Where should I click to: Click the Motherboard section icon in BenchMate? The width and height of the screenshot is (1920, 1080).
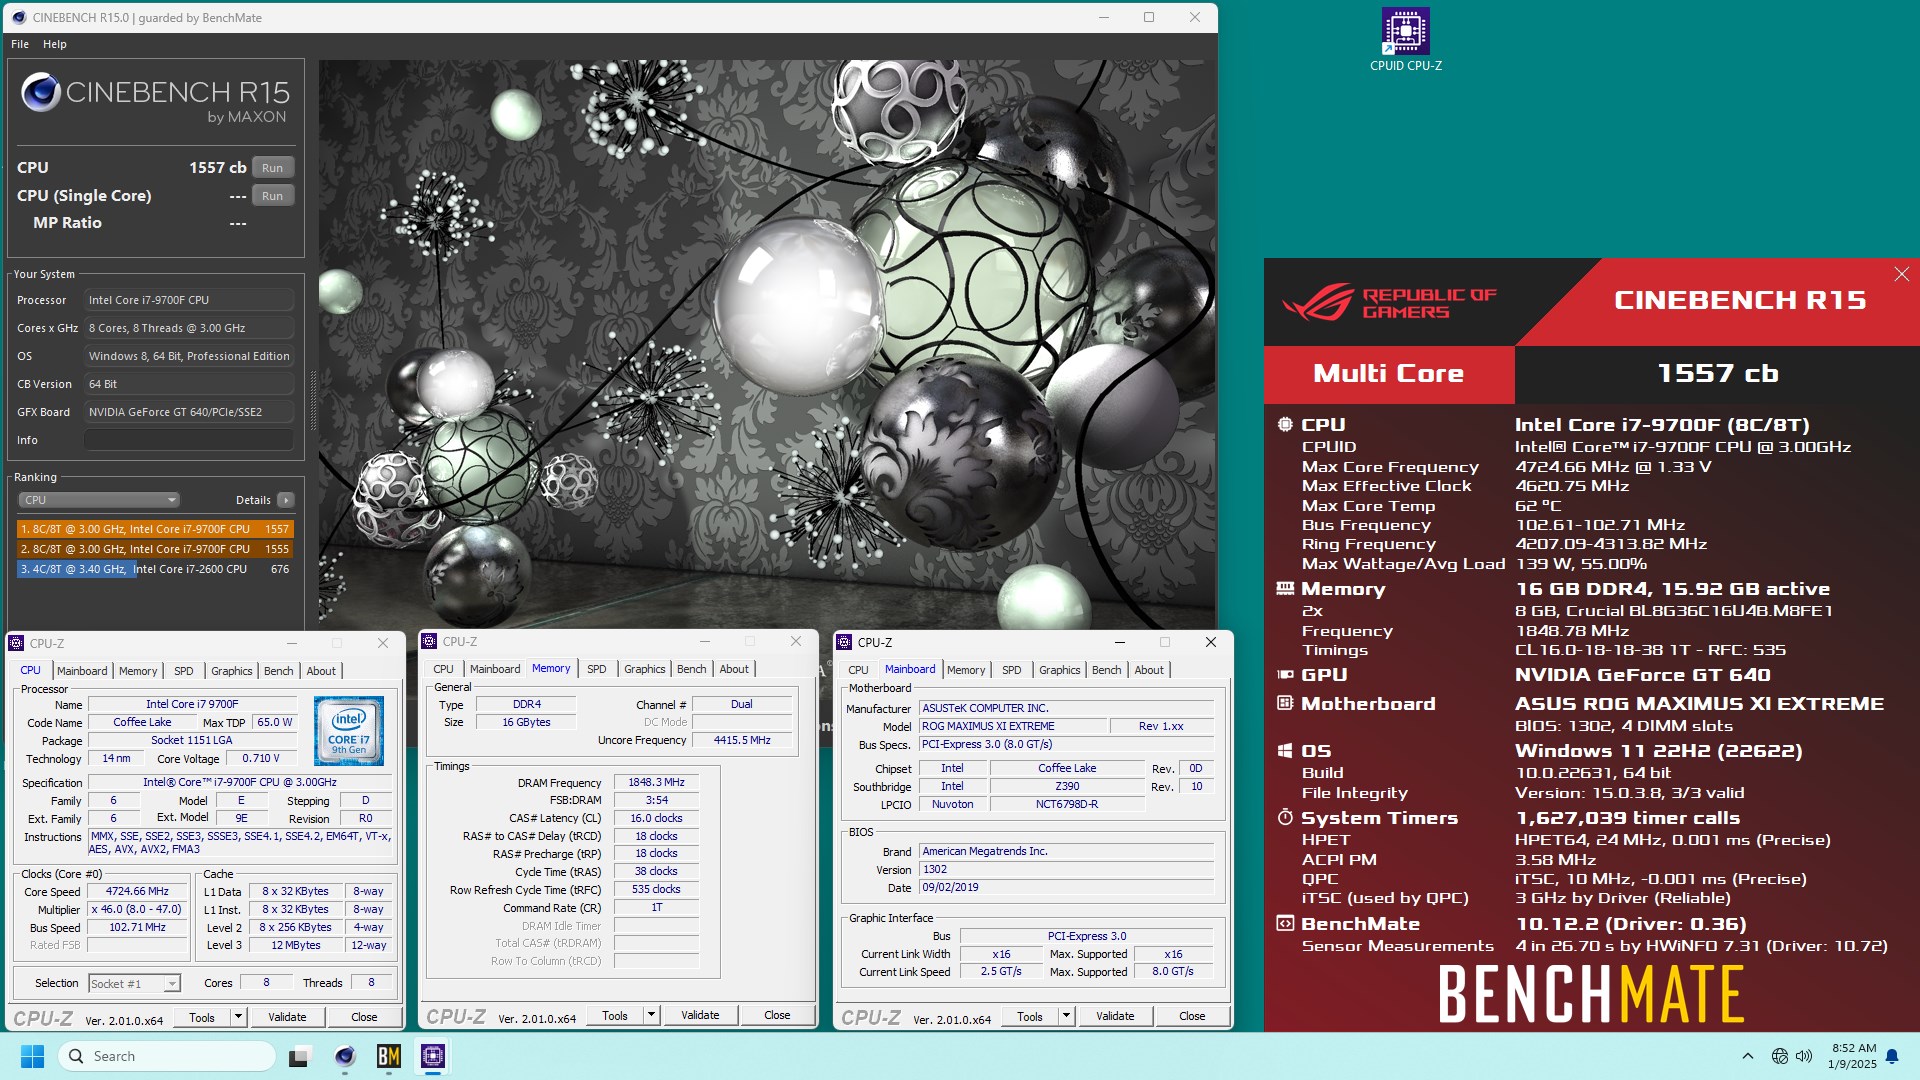pos(1285,703)
